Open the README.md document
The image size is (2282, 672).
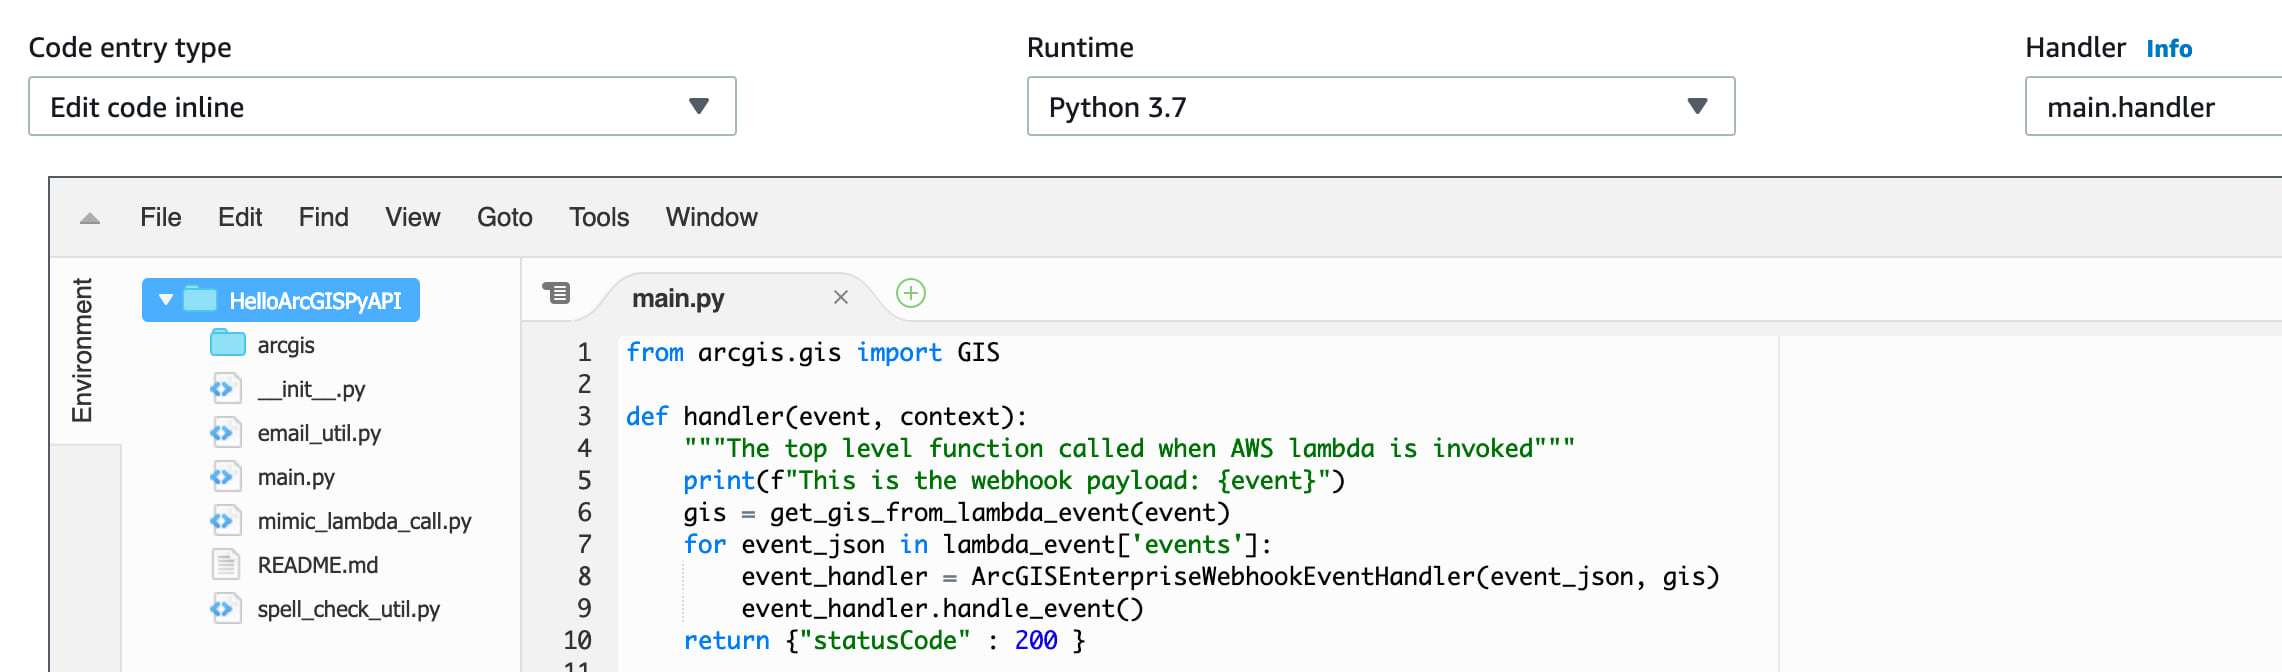pos(317,565)
